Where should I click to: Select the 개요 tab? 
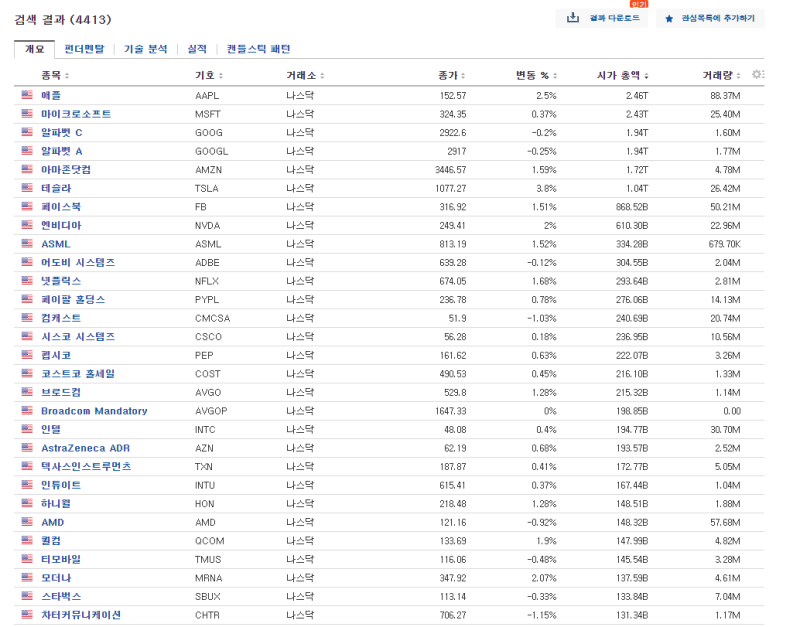(x=35, y=49)
